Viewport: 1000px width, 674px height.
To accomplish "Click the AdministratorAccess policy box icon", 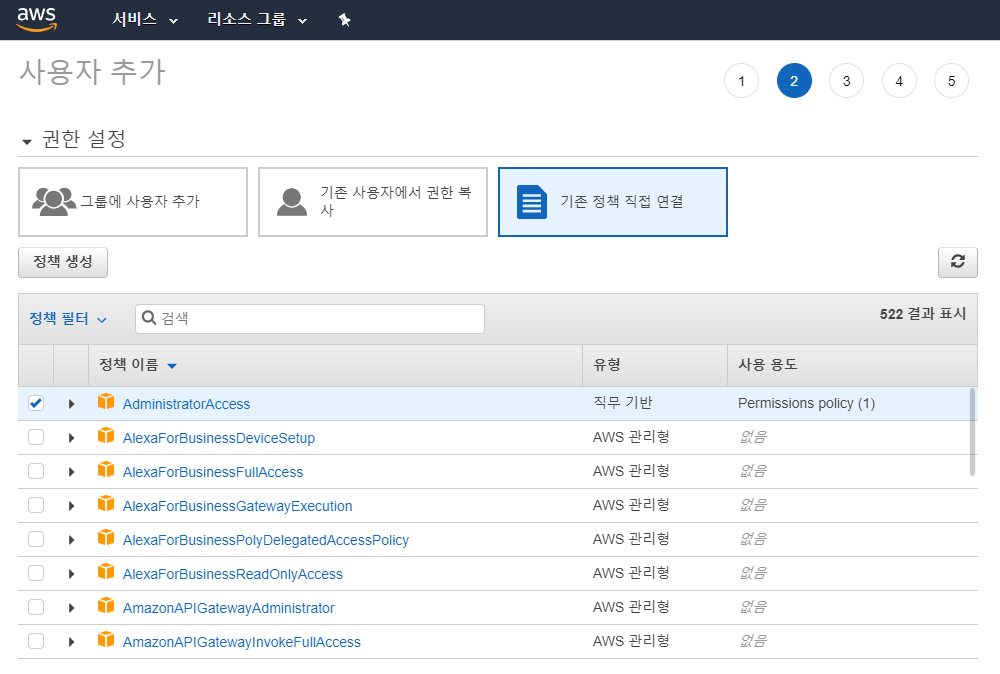I will [x=106, y=402].
